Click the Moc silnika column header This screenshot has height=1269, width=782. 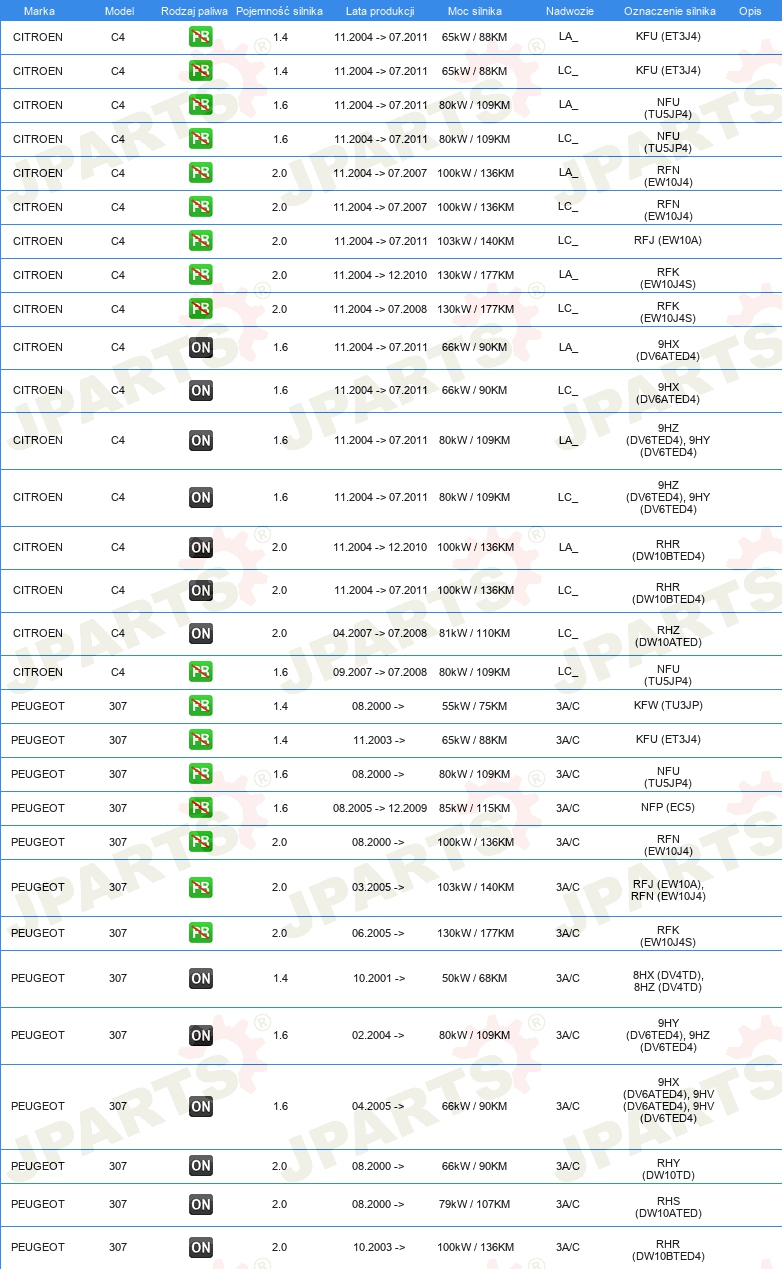475,11
